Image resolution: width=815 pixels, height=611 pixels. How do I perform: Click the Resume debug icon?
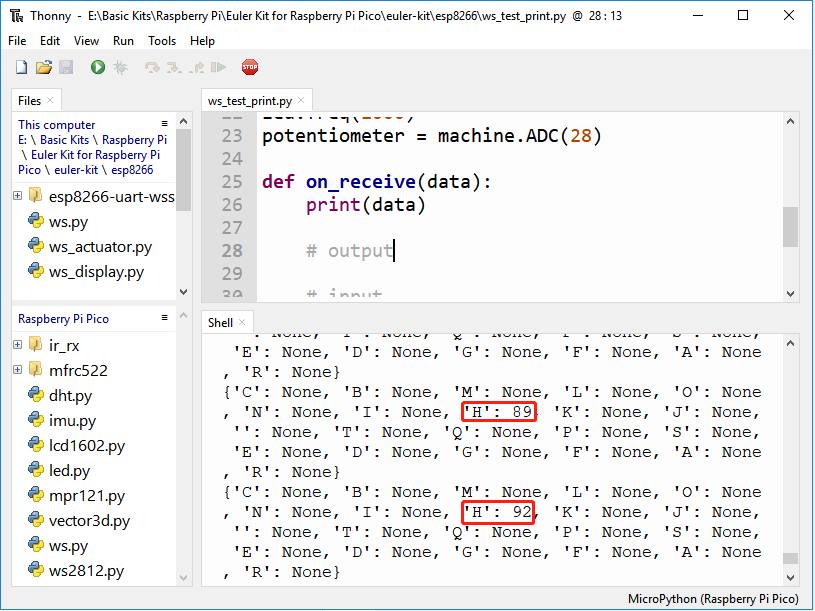218,67
